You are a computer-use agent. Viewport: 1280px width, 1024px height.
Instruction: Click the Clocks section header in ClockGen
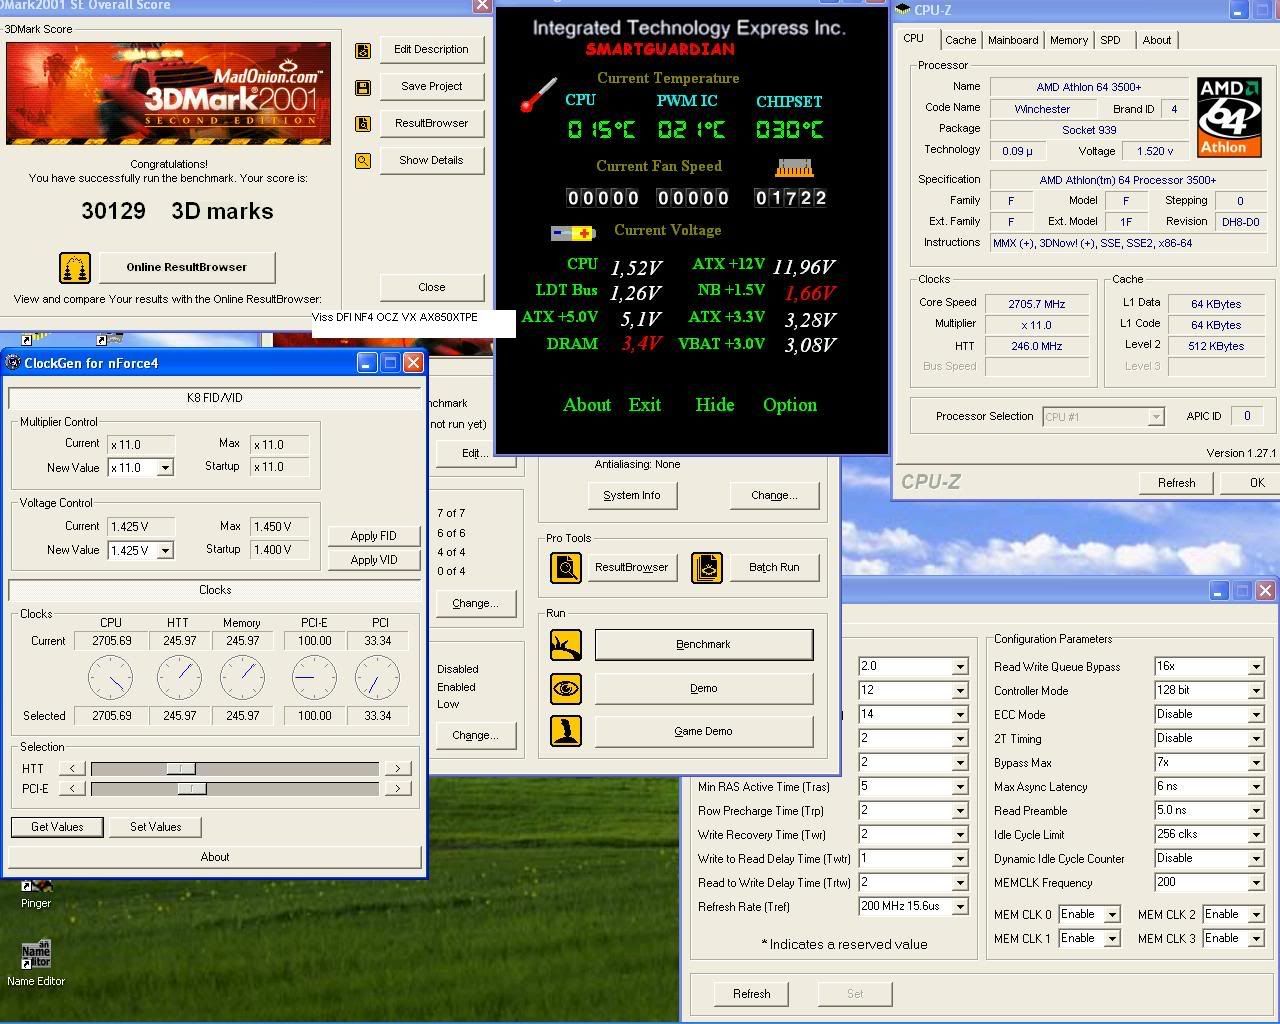coord(215,590)
